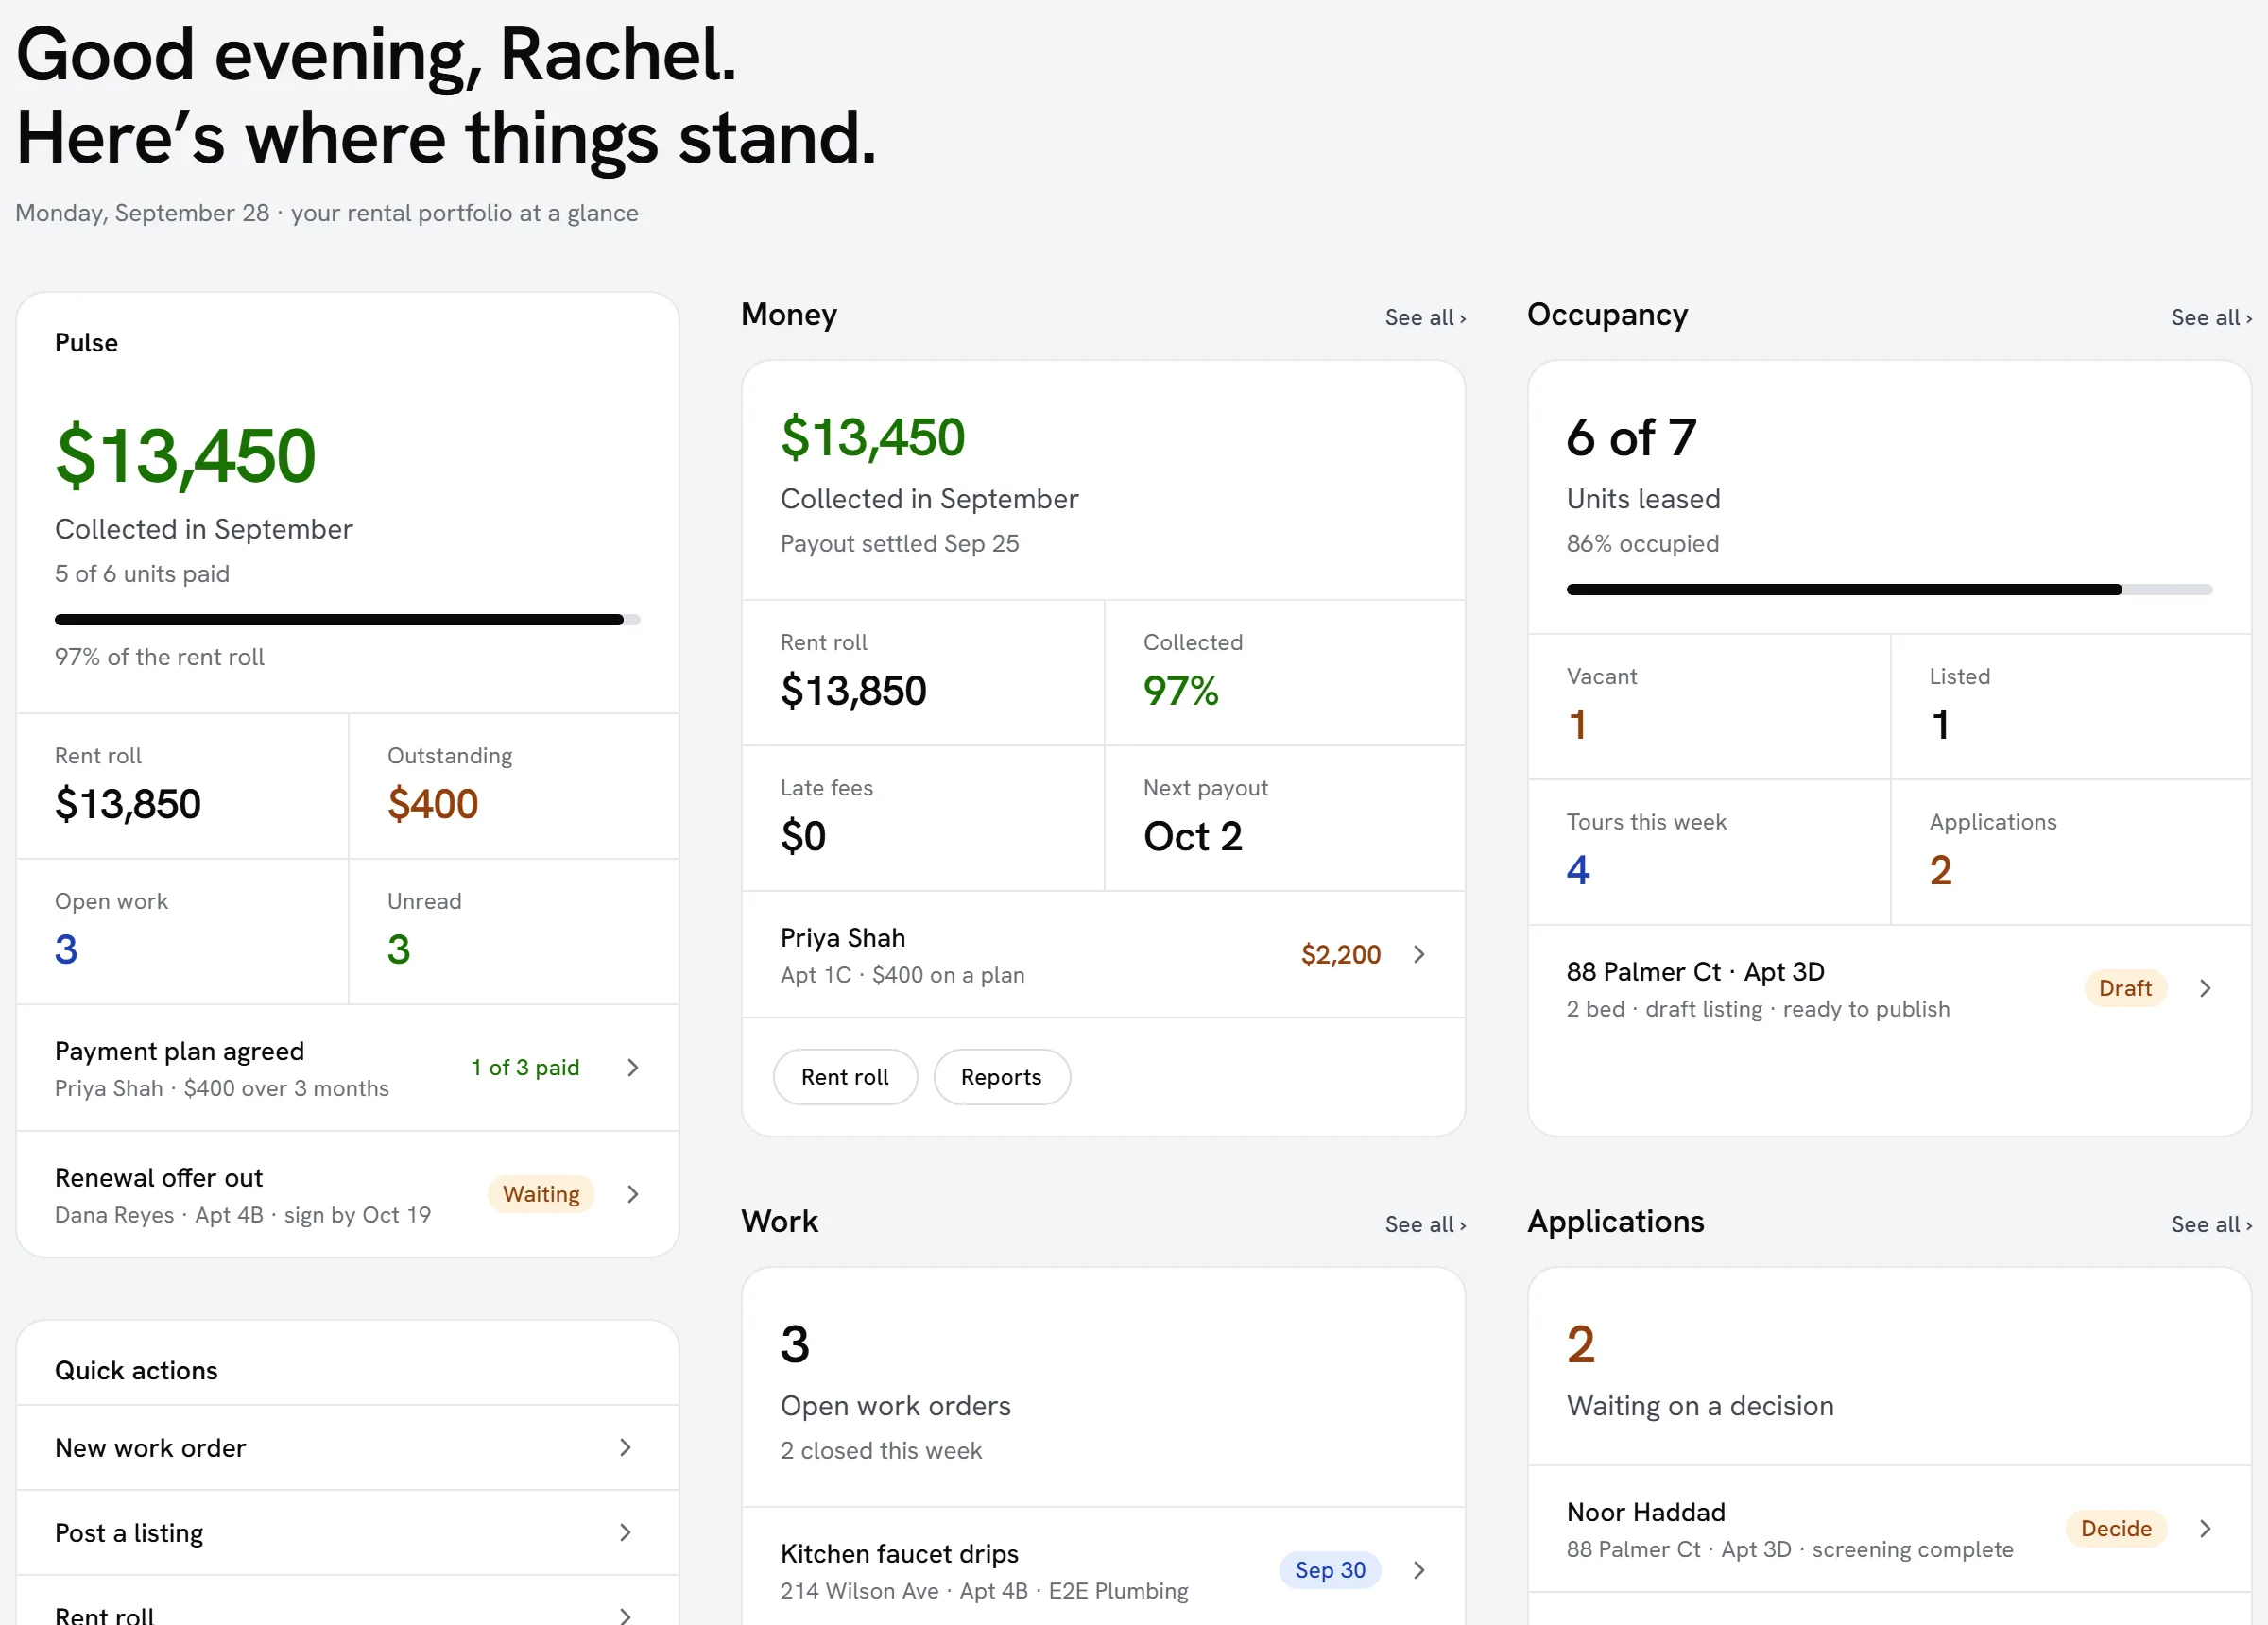Open Kitchen faucet drips work order chevron
Viewport: 2268px width, 1625px height.
click(x=1418, y=1569)
